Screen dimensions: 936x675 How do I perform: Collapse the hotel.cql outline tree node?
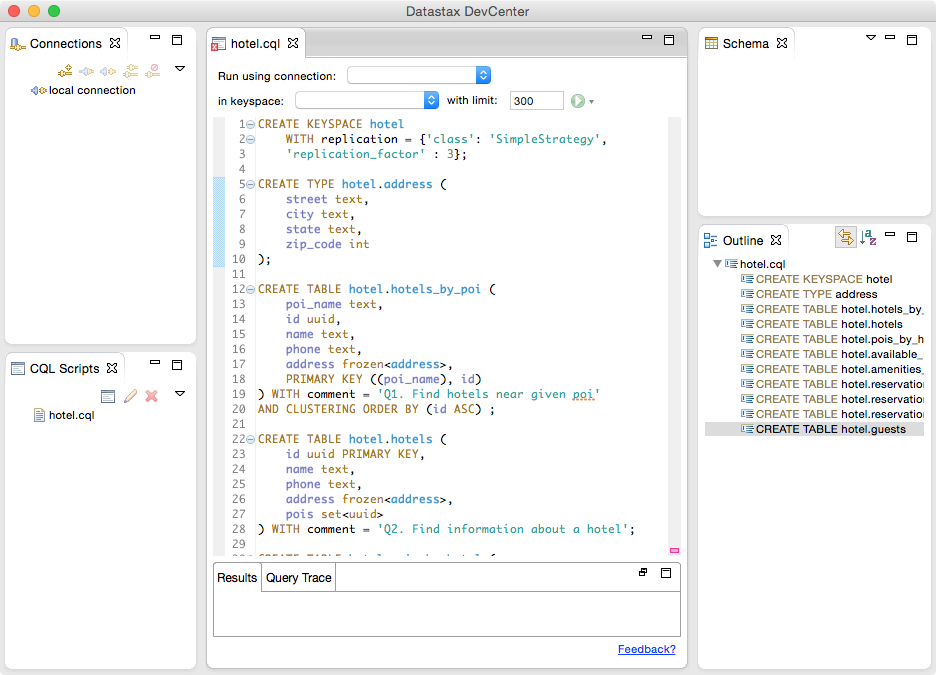[717, 264]
